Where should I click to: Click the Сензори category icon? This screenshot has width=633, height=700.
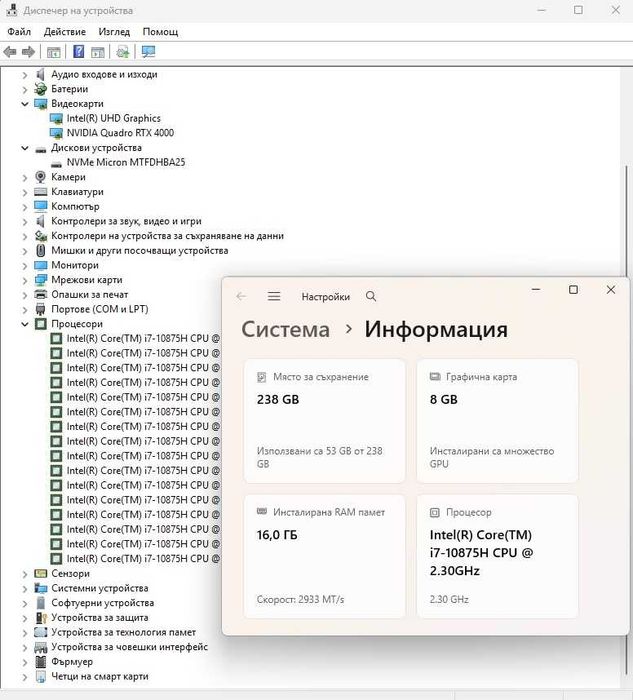click(x=41, y=574)
